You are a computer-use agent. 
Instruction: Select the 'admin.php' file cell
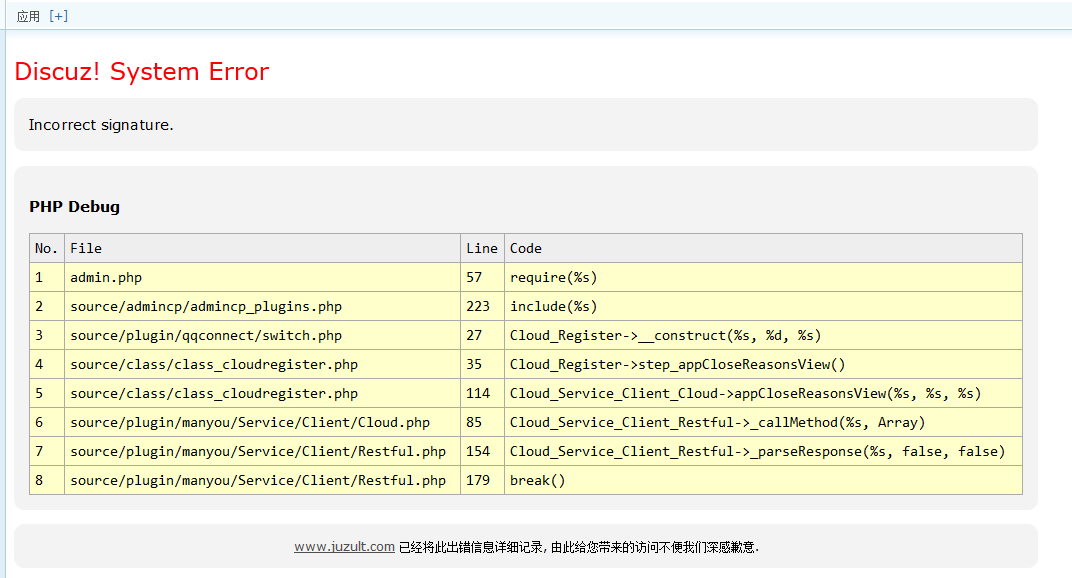tap(263, 277)
